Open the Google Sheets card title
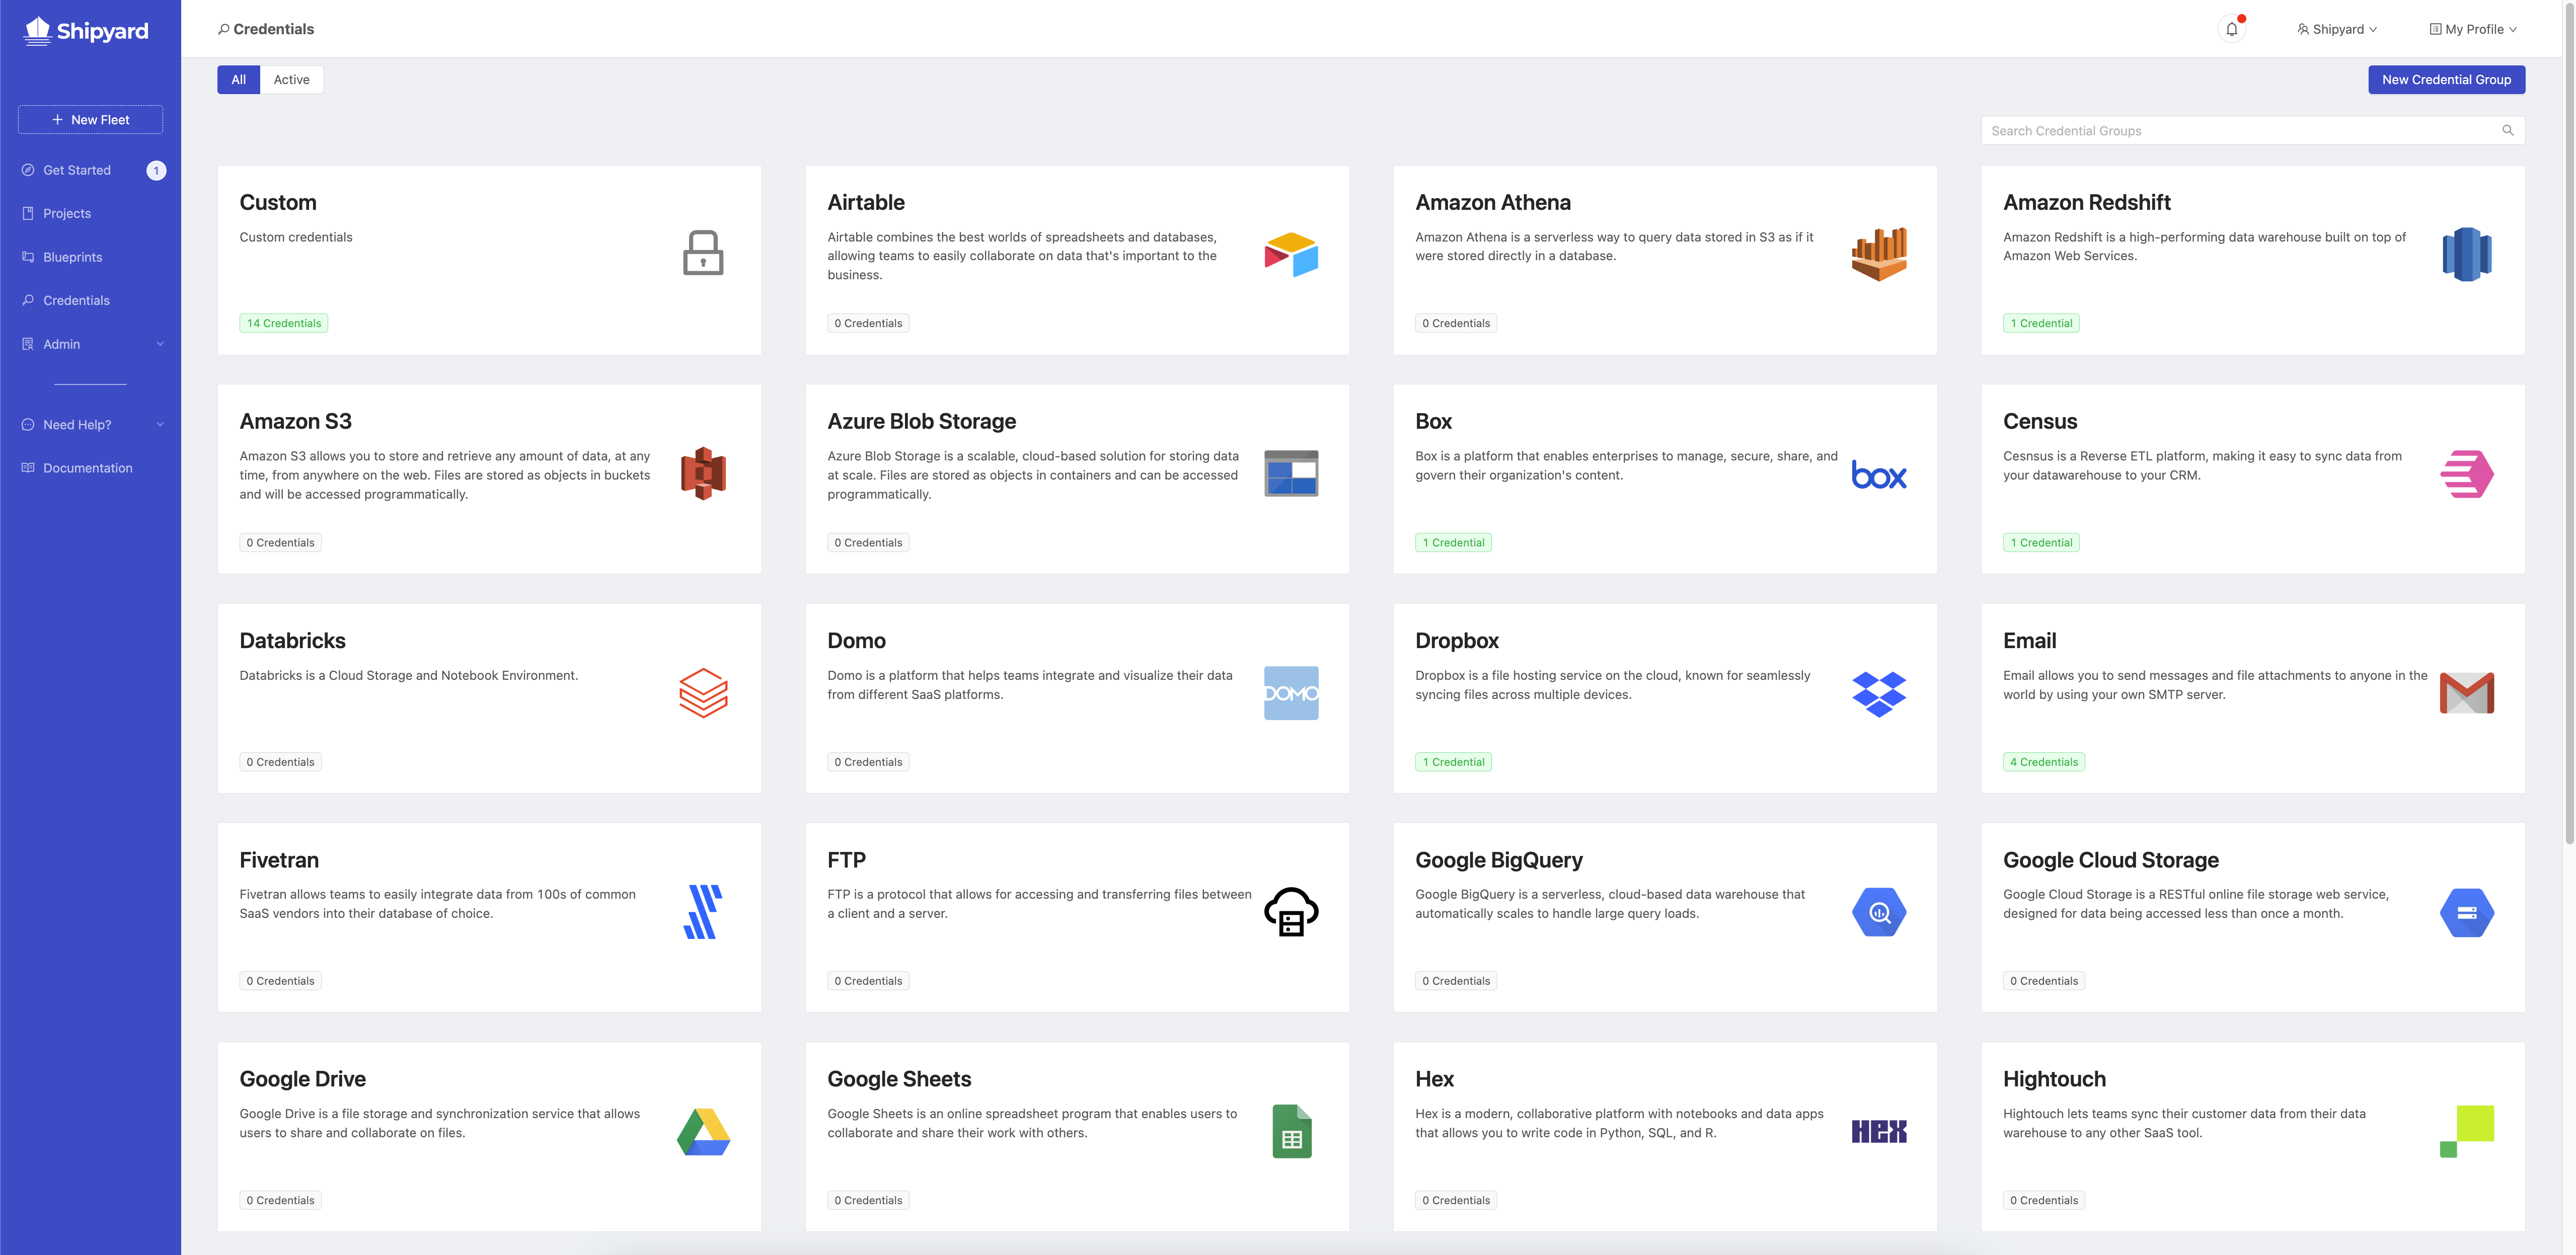The height and width of the screenshot is (1255, 2576). [899, 1079]
